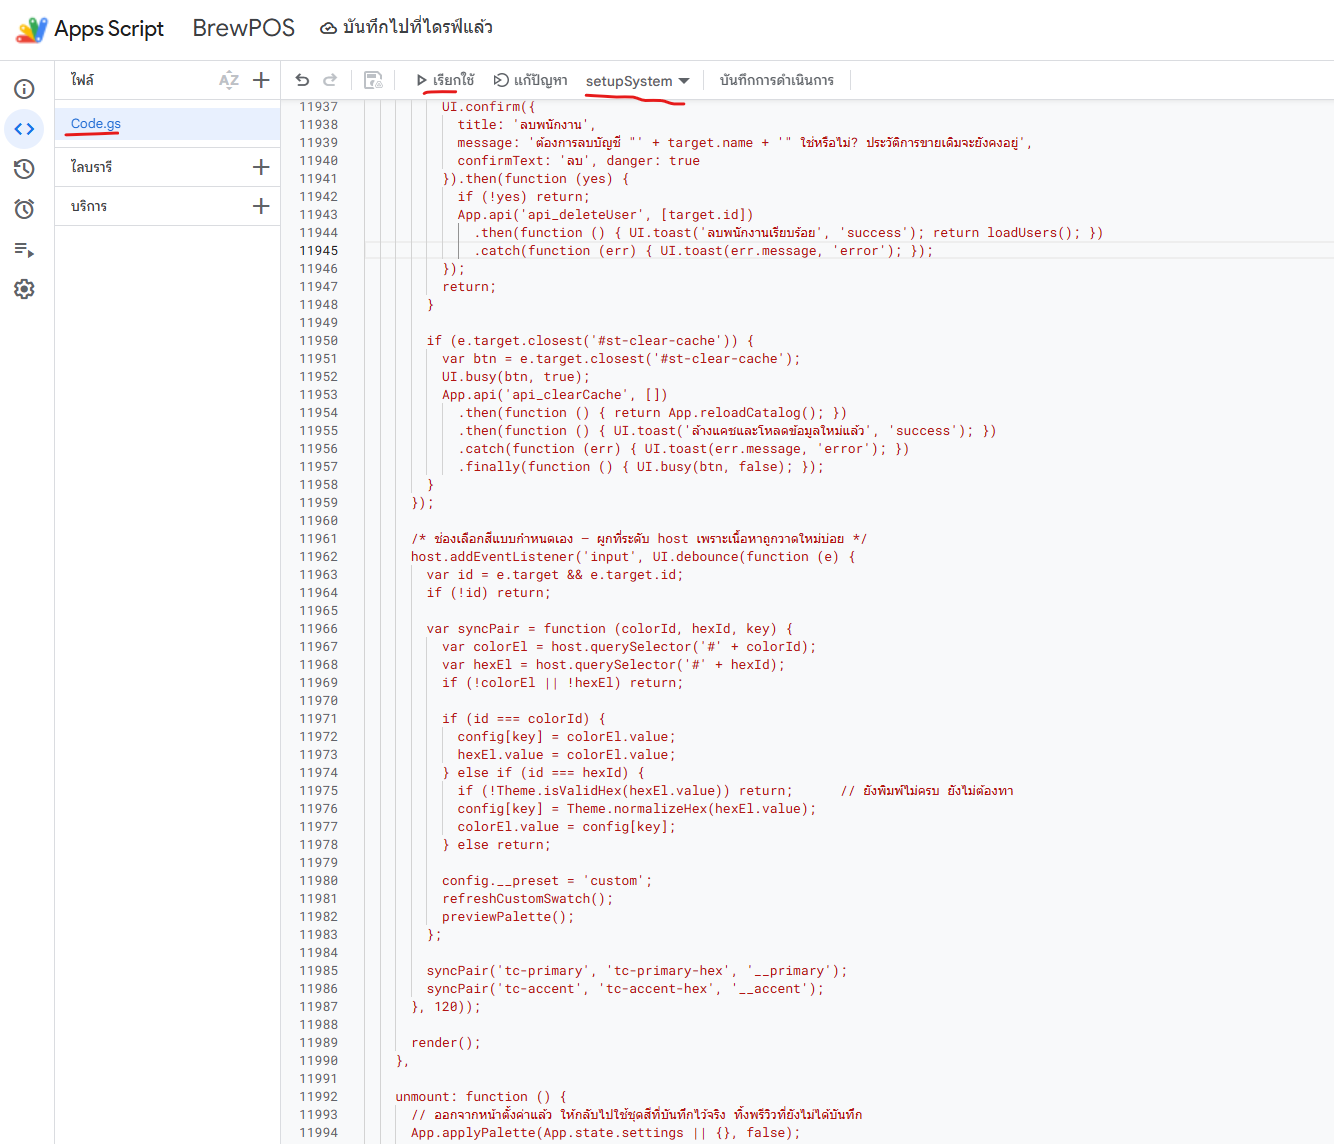Click the render(); line
This screenshot has width=1334, height=1144.
pos(446,1043)
